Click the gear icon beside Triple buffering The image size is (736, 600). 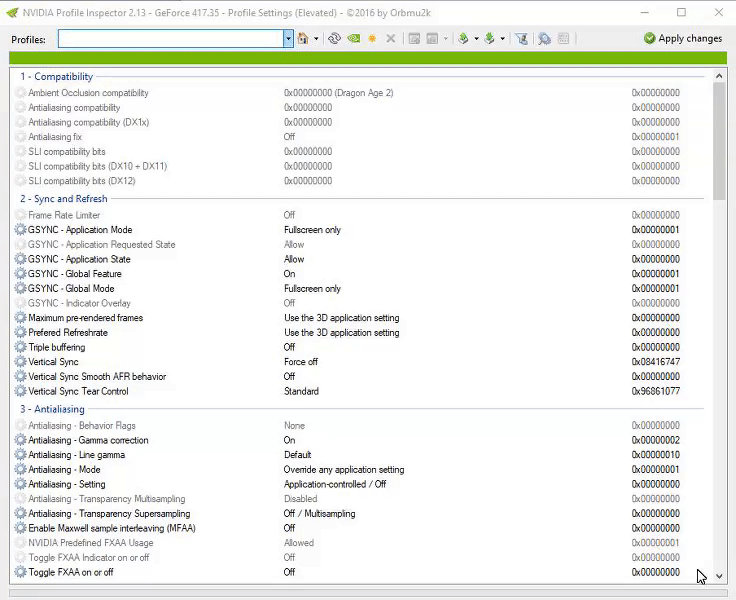pyautogui.click(x=20, y=347)
